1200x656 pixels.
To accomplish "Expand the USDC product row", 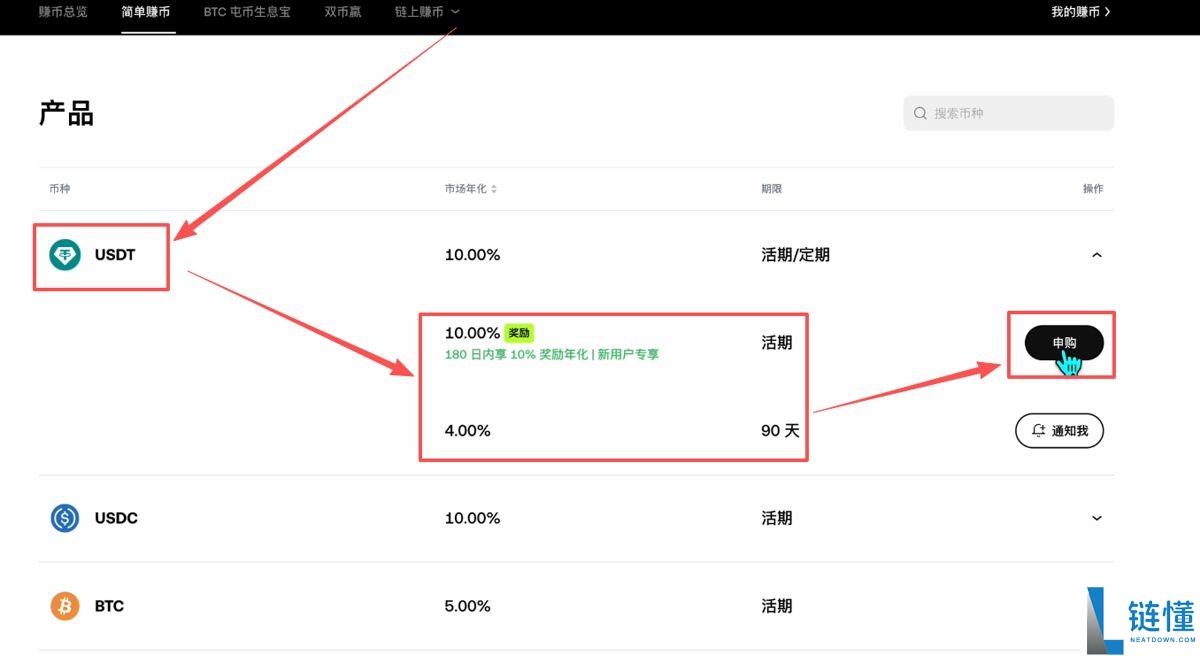I will (1096, 518).
